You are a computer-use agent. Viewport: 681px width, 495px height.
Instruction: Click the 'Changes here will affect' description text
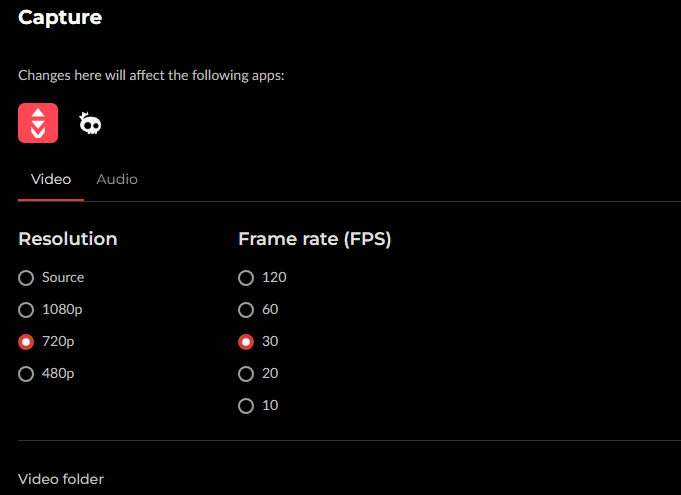(x=151, y=75)
